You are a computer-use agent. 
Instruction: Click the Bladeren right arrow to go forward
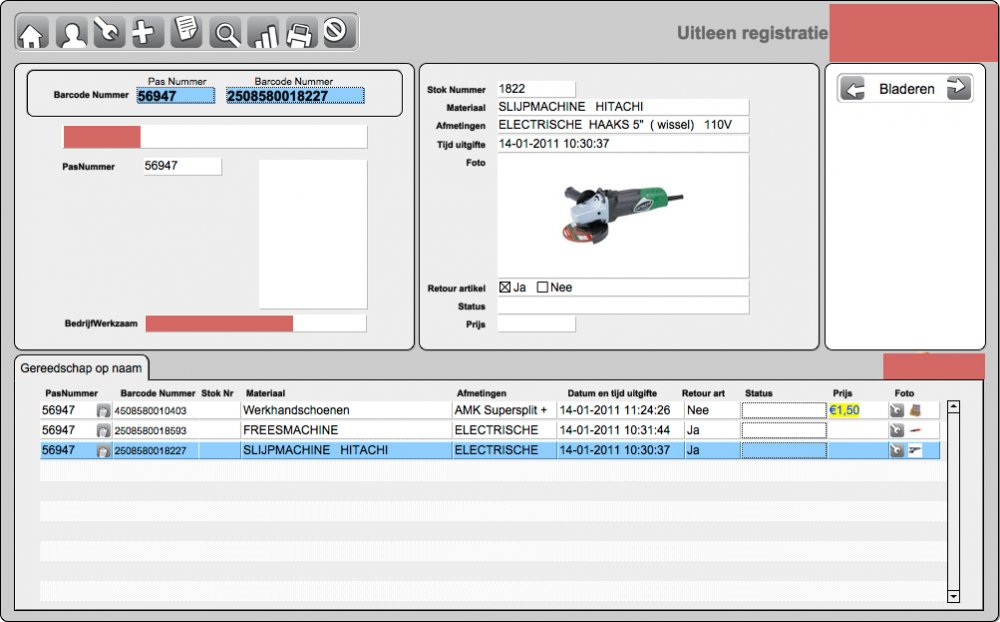(x=958, y=87)
